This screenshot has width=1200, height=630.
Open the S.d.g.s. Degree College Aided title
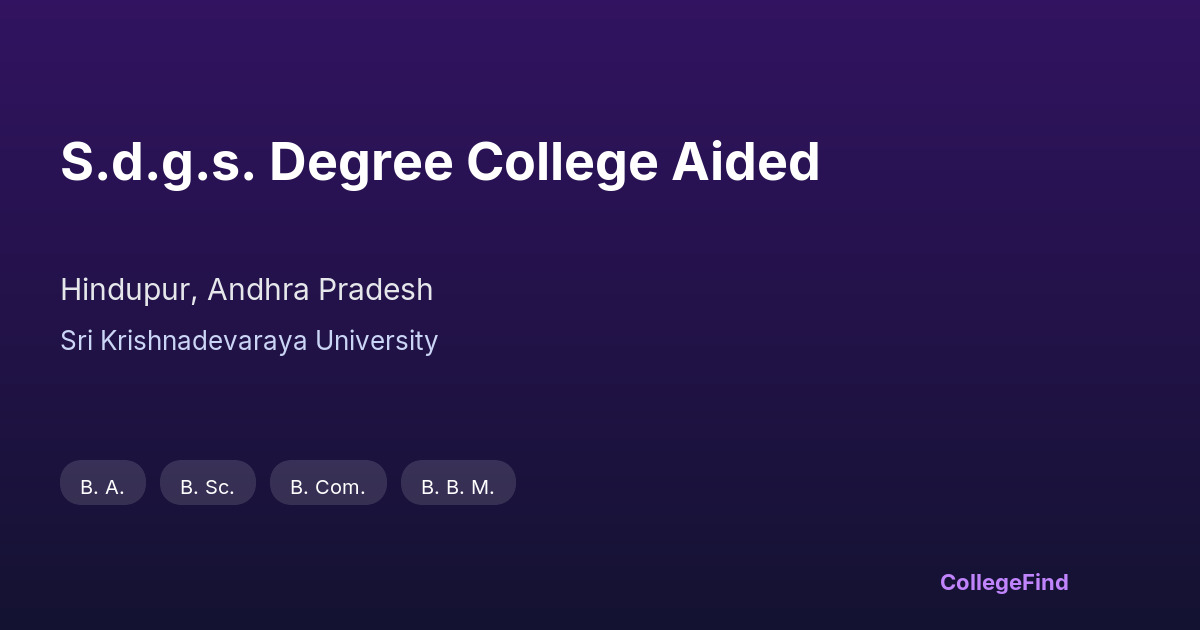point(440,162)
